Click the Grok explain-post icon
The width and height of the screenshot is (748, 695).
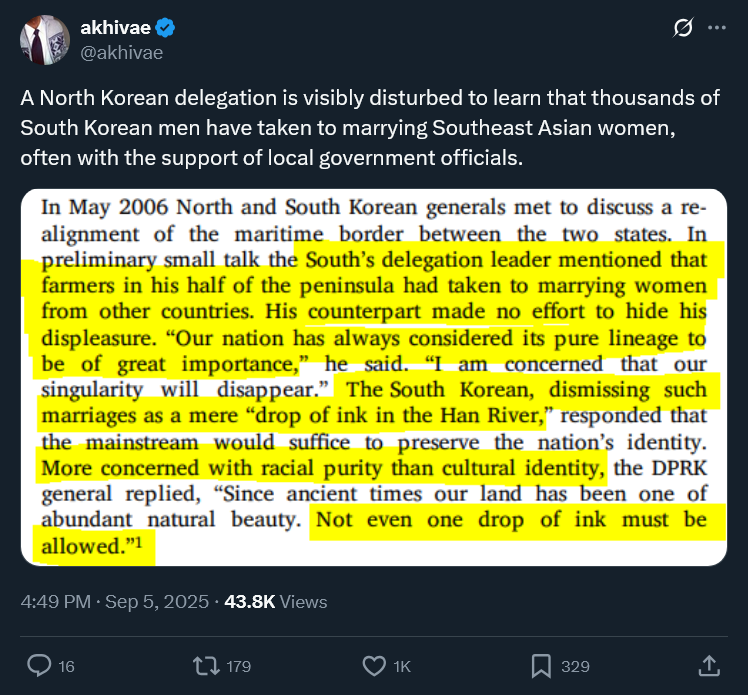point(683,29)
